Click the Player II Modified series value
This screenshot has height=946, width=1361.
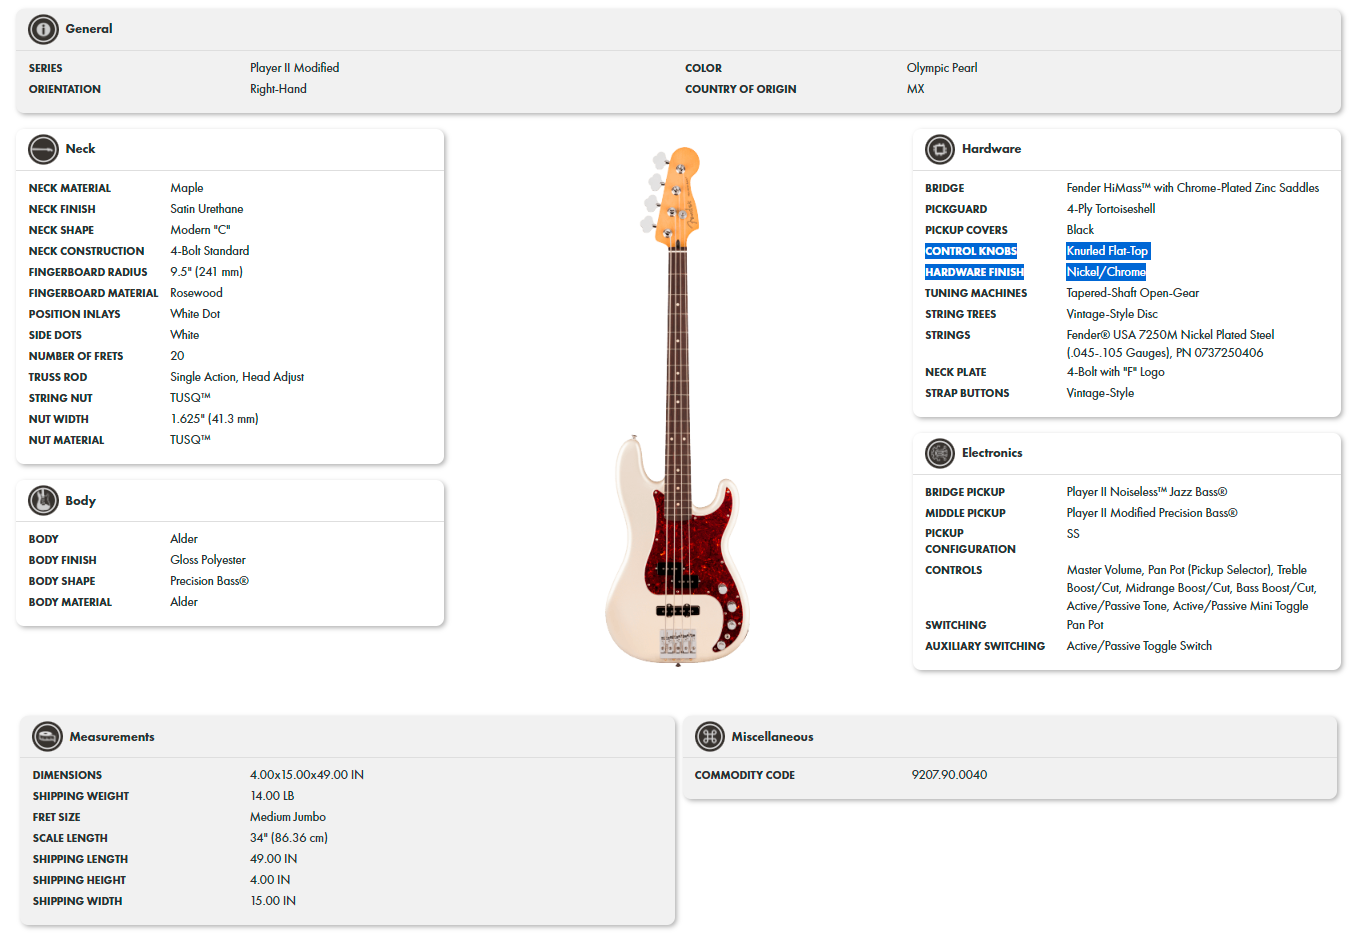[x=295, y=67]
